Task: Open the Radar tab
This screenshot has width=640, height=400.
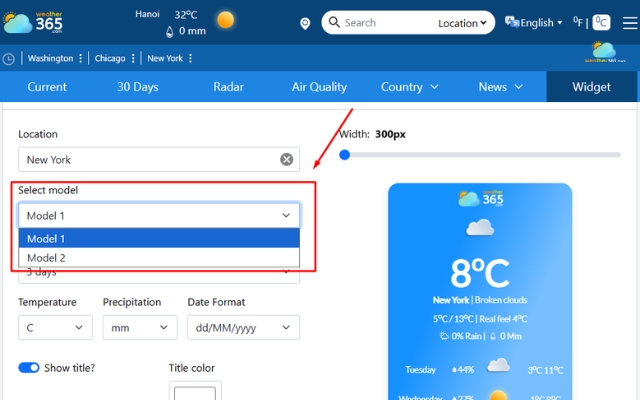Action: pyautogui.click(x=228, y=87)
